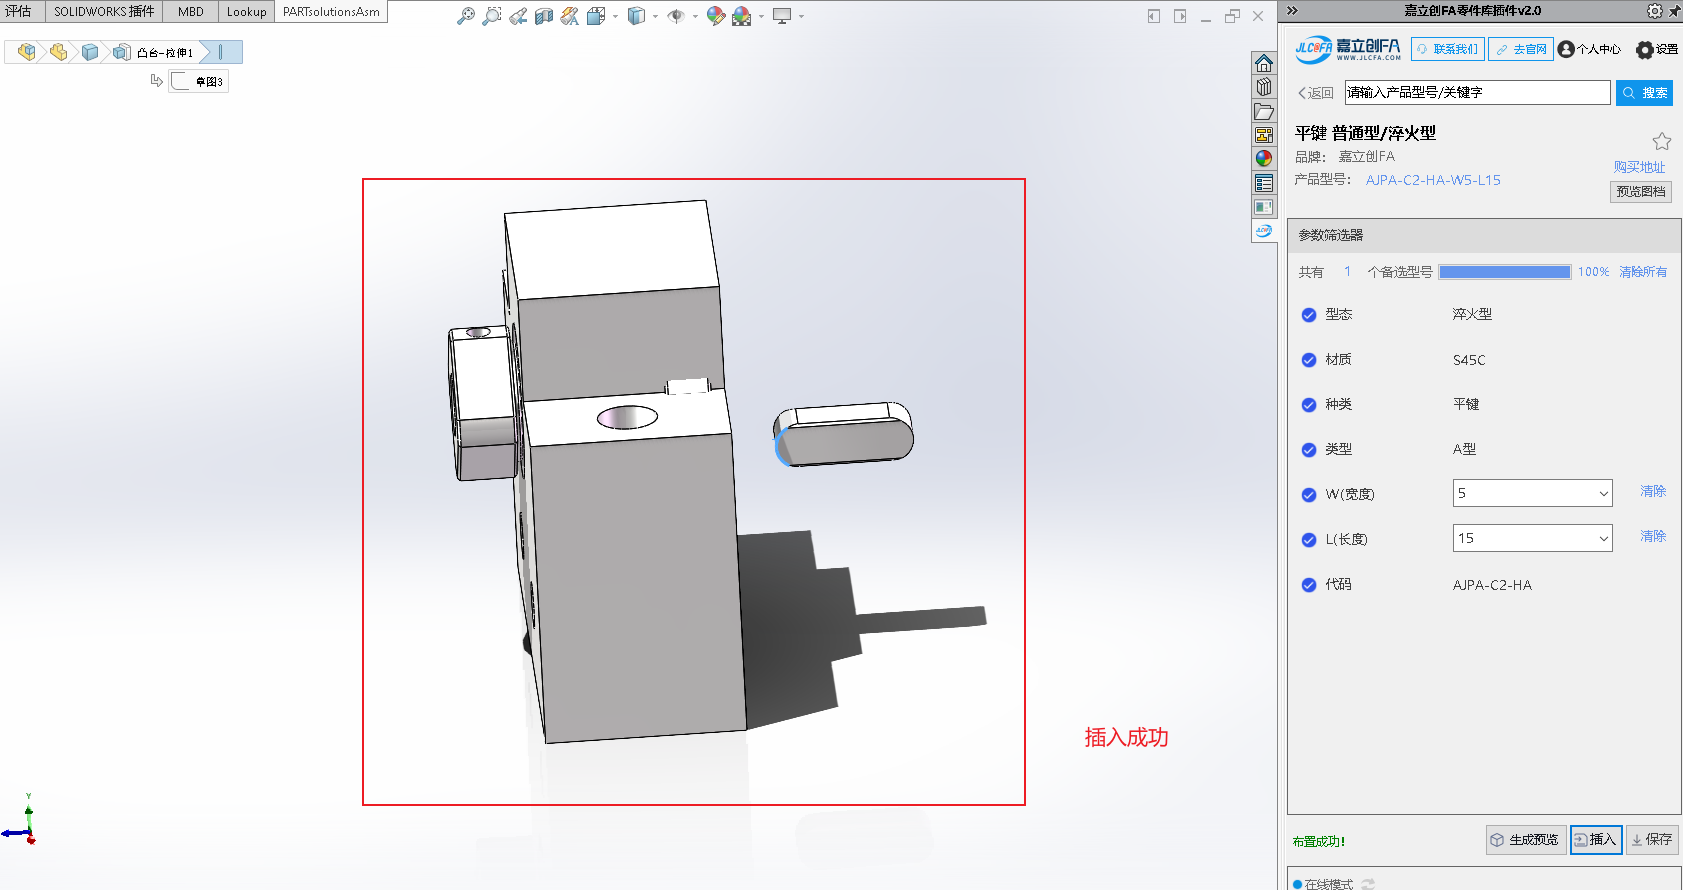Image resolution: width=1683 pixels, height=890 pixels.
Task: Click the product keyword search field
Action: (1476, 92)
